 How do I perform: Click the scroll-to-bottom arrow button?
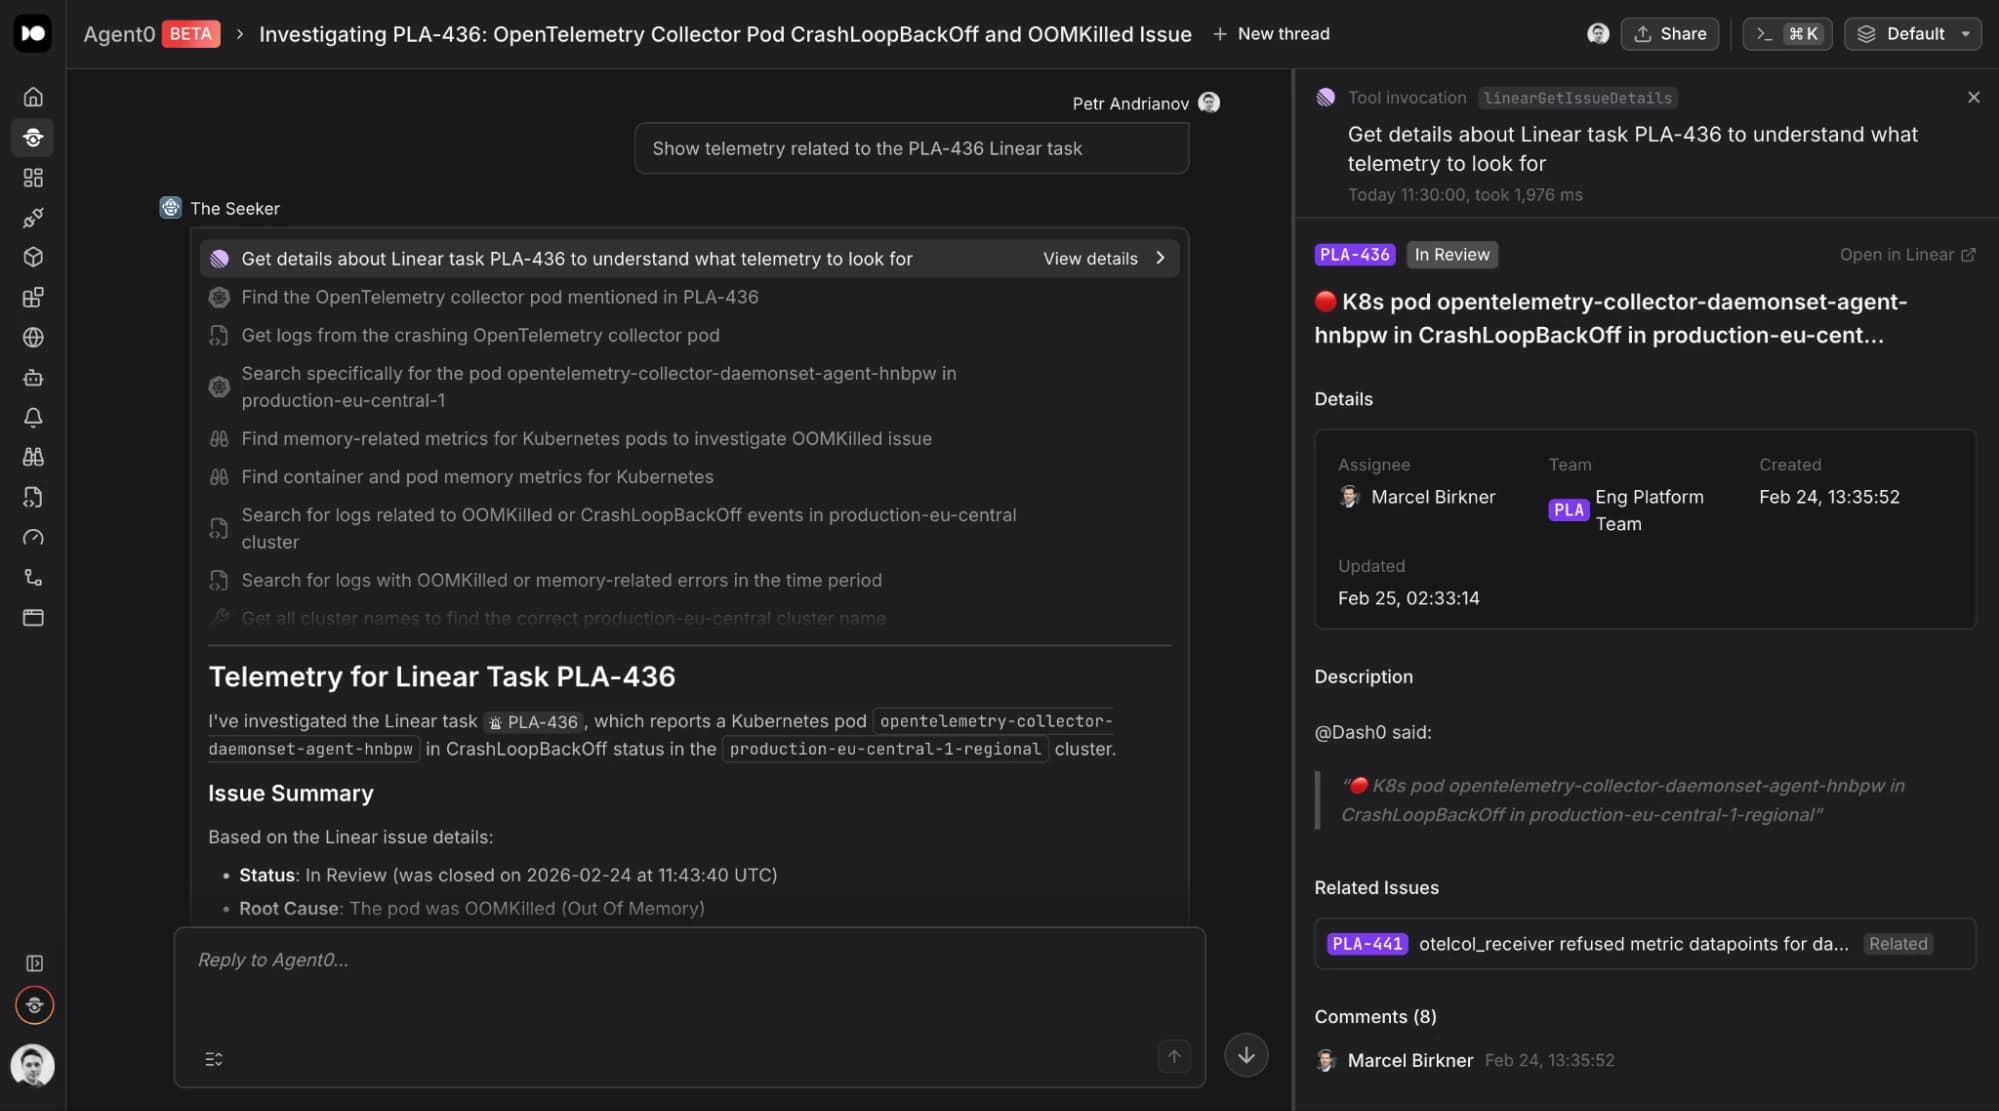click(x=1246, y=1055)
